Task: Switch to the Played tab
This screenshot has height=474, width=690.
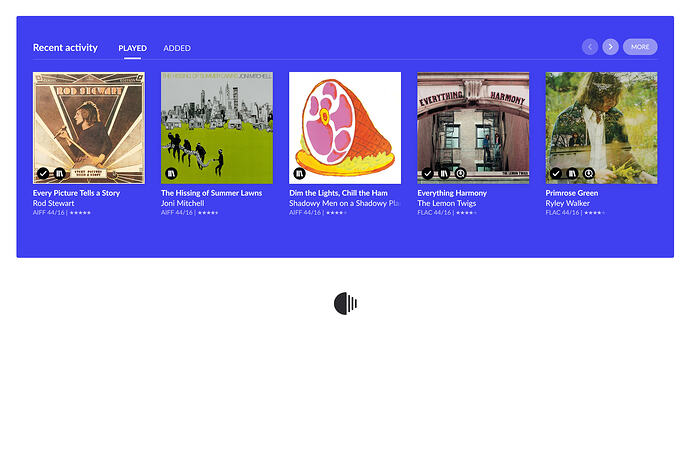Action: click(132, 48)
